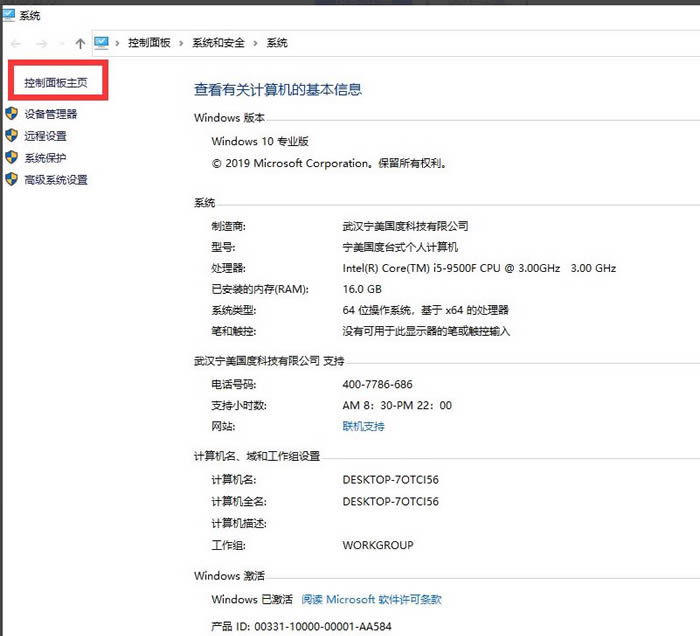Click 系统 at the end of the breadcrumb
Screen dimensions: 700x636
tap(277, 43)
